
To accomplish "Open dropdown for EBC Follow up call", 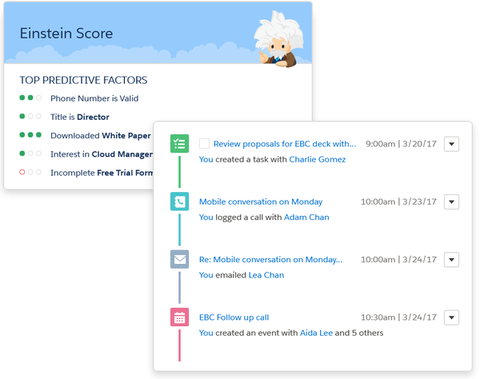I will click(x=451, y=317).
